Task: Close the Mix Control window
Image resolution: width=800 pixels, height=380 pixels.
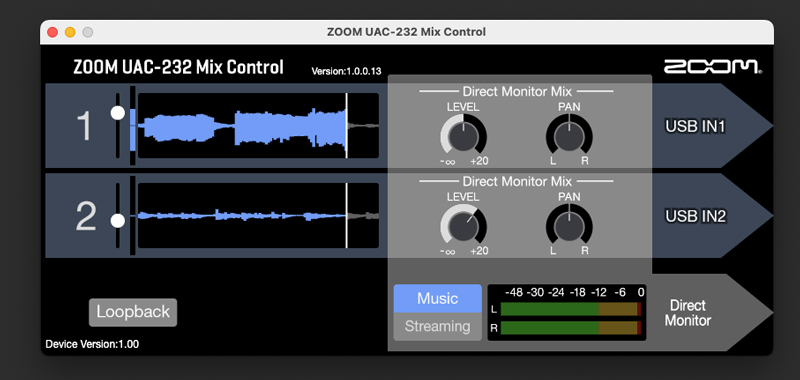Action: tap(53, 32)
